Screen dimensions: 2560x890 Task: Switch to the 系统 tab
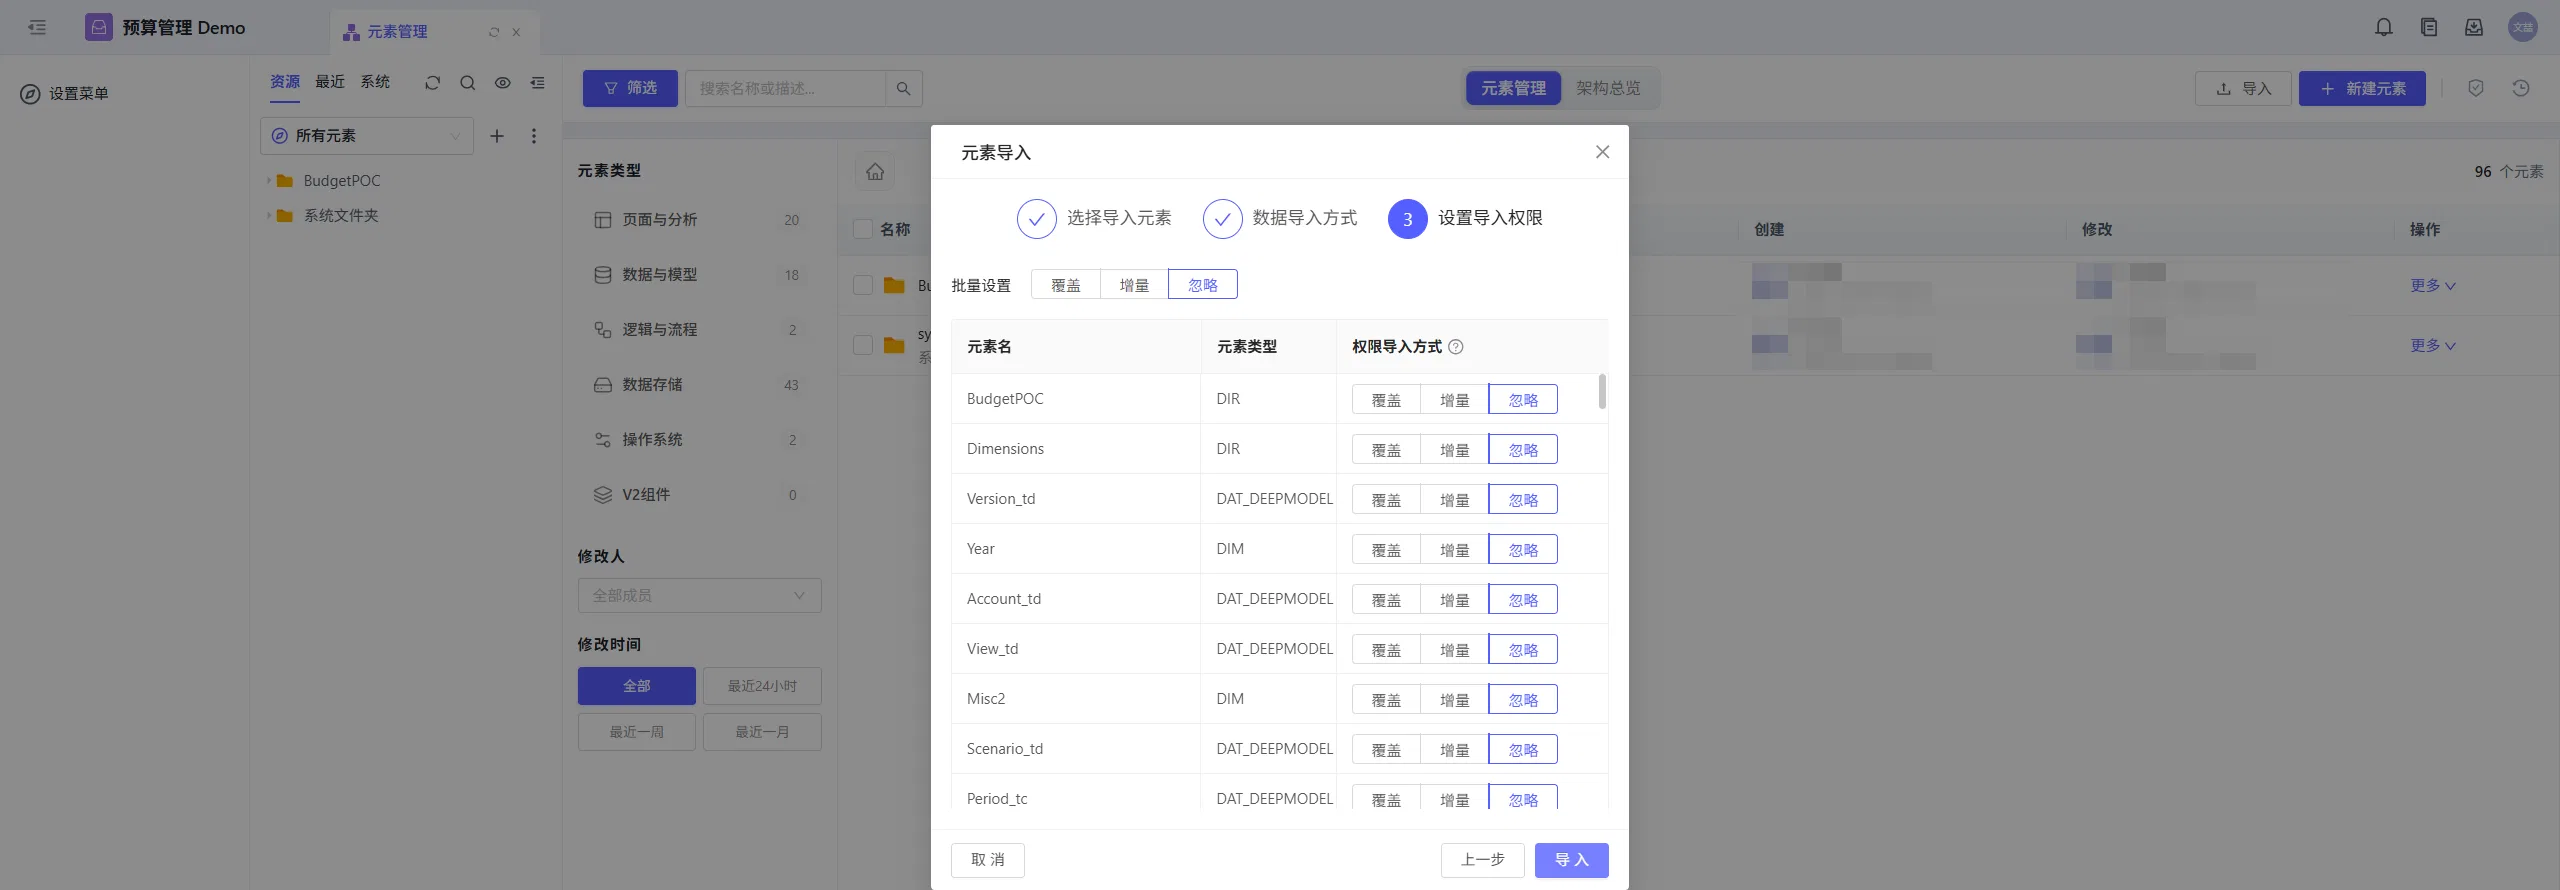tap(375, 82)
